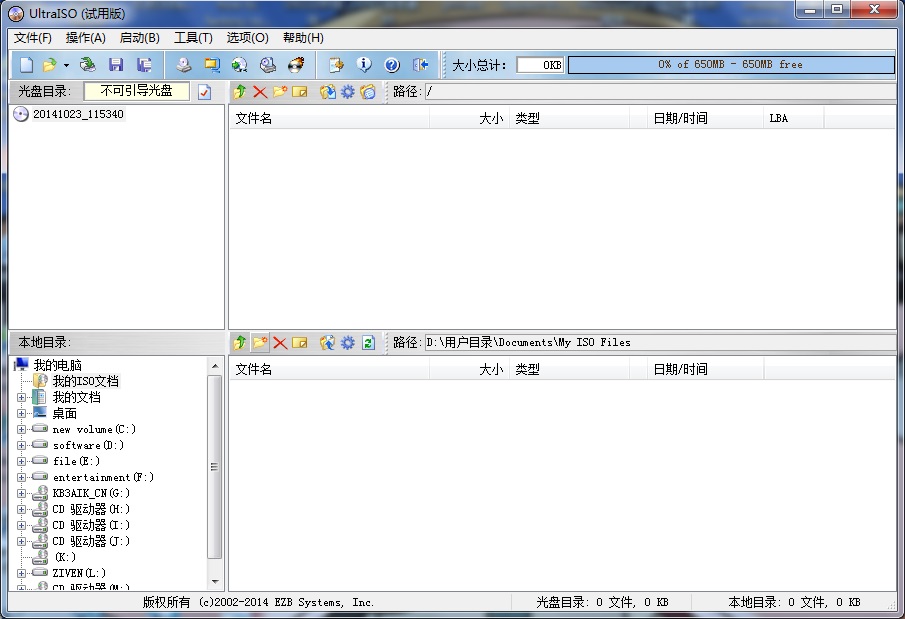This screenshot has height=619, width=905.
Task: Toggle the checkmark icon beside the boot type field
Action: [x=205, y=92]
